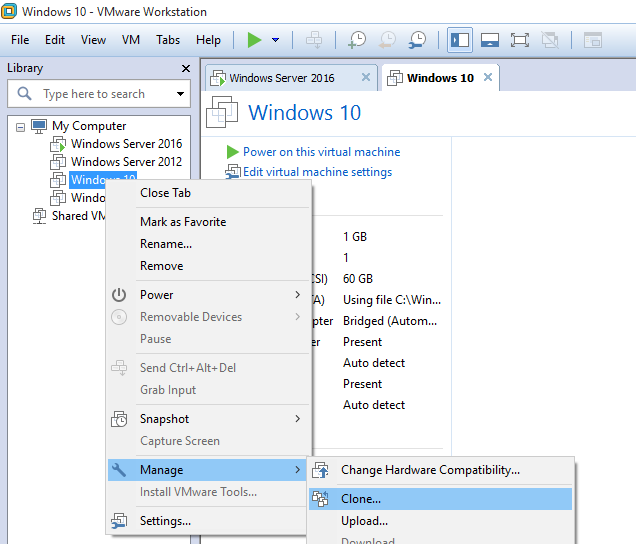The height and width of the screenshot is (544, 636).
Task: Click the Snapshot camera icon in context menu
Action: pyautogui.click(x=119, y=419)
